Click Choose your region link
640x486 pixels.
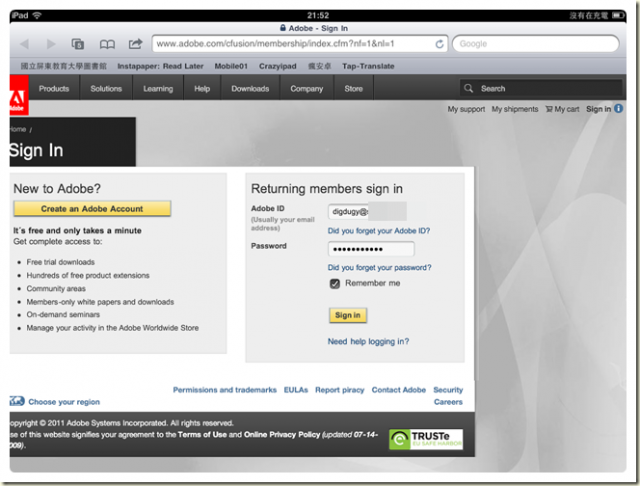tap(64, 402)
